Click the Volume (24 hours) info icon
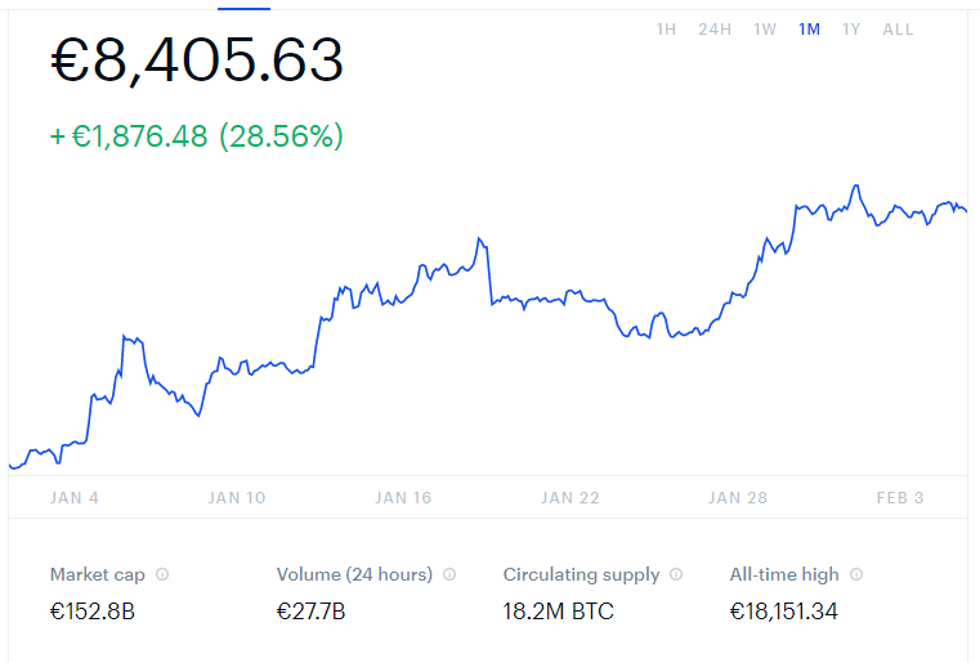 click(x=449, y=575)
